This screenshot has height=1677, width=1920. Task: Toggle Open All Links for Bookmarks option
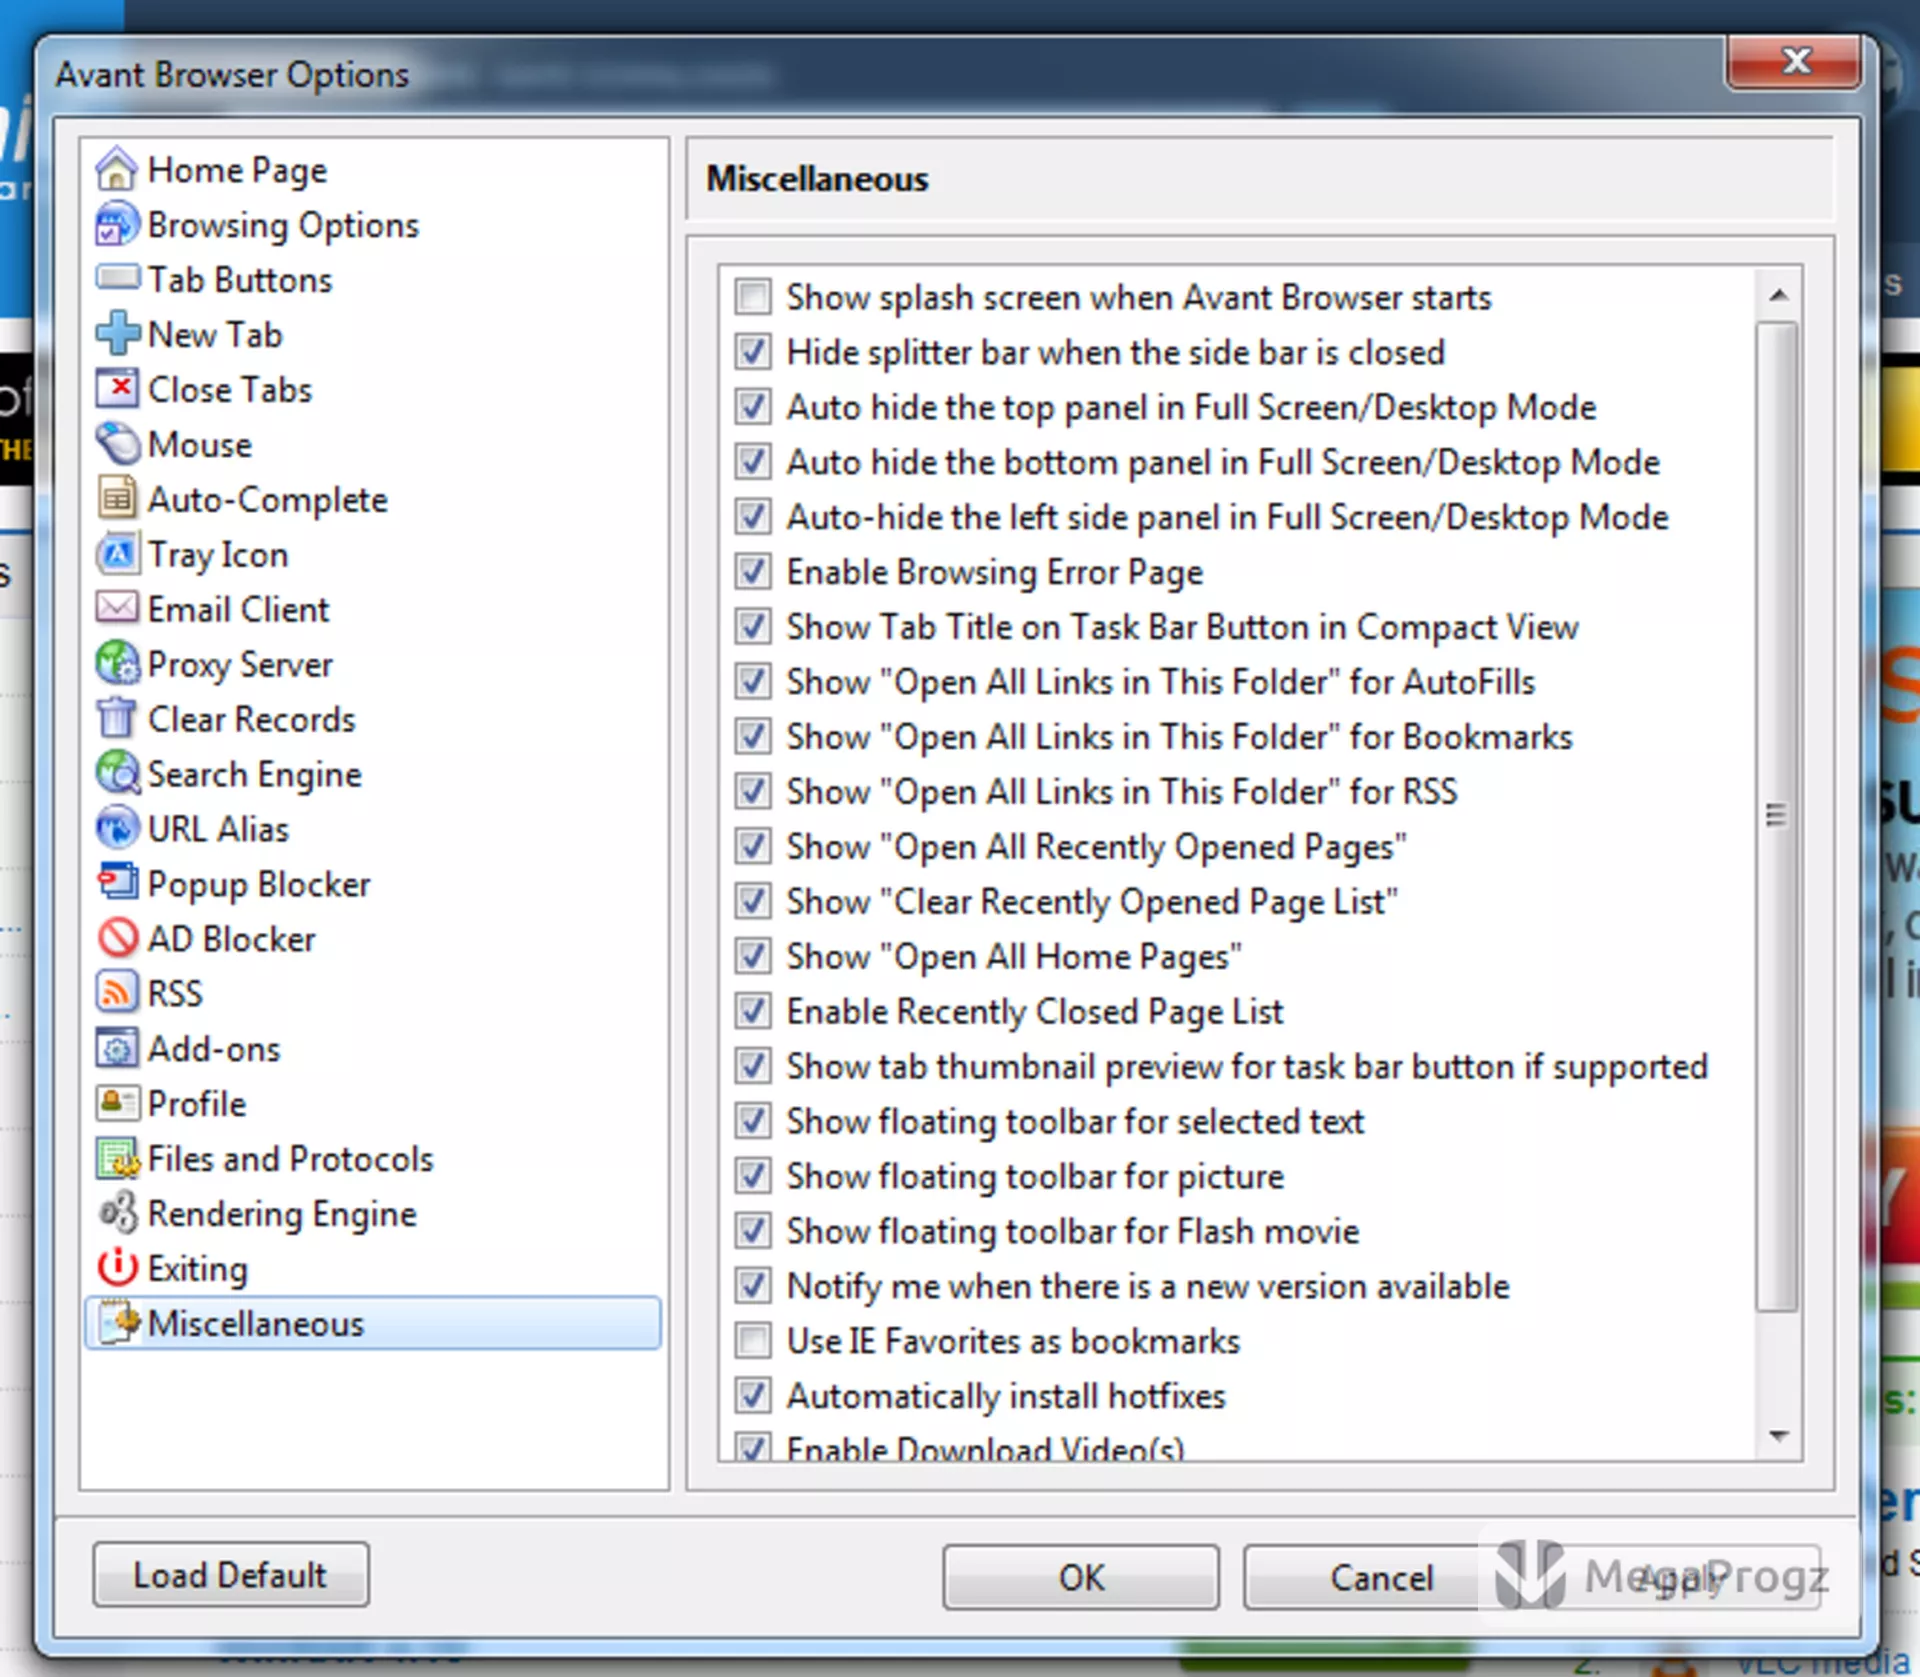coord(752,736)
